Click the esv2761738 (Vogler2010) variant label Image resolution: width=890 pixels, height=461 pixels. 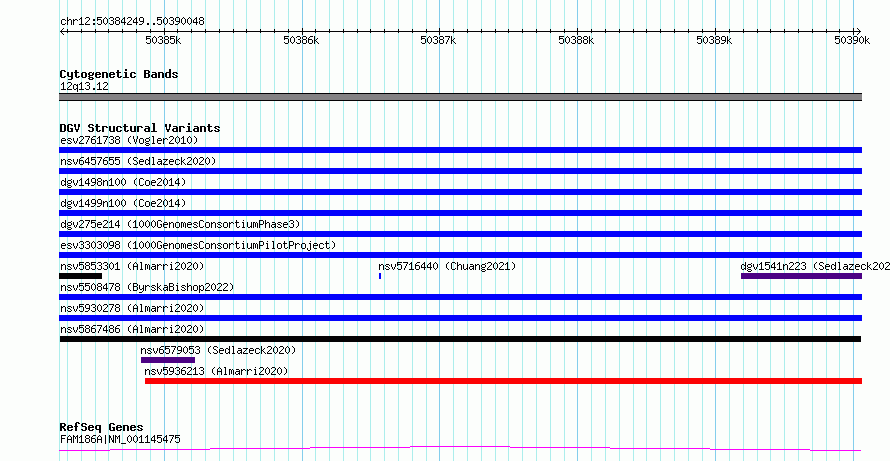point(129,140)
